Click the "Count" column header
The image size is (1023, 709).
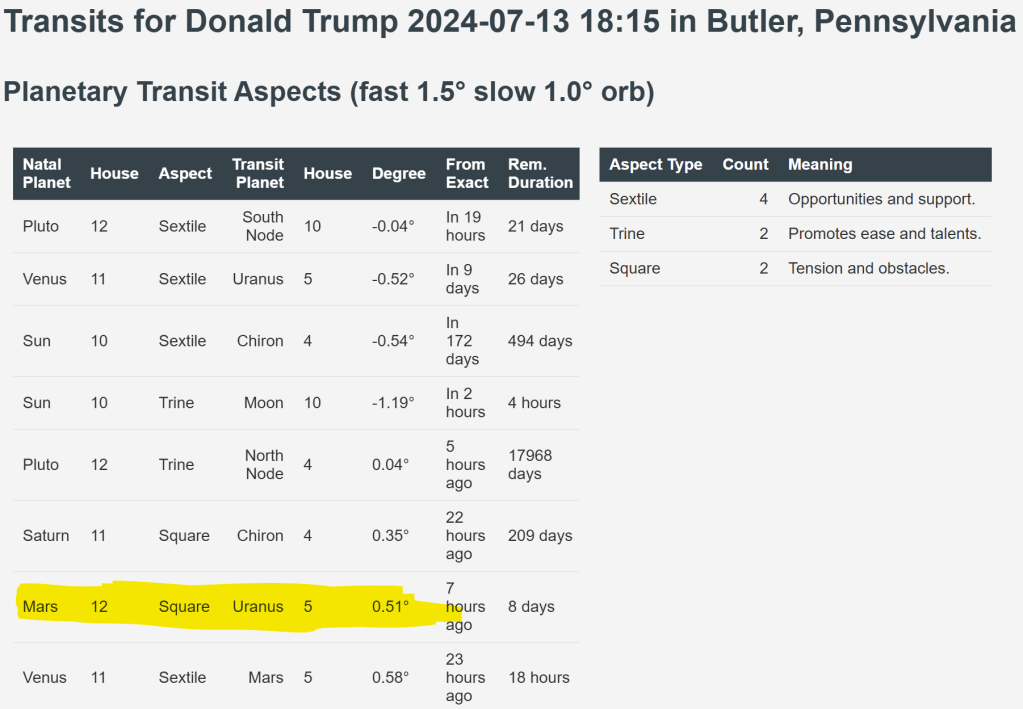pyautogui.click(x=745, y=164)
